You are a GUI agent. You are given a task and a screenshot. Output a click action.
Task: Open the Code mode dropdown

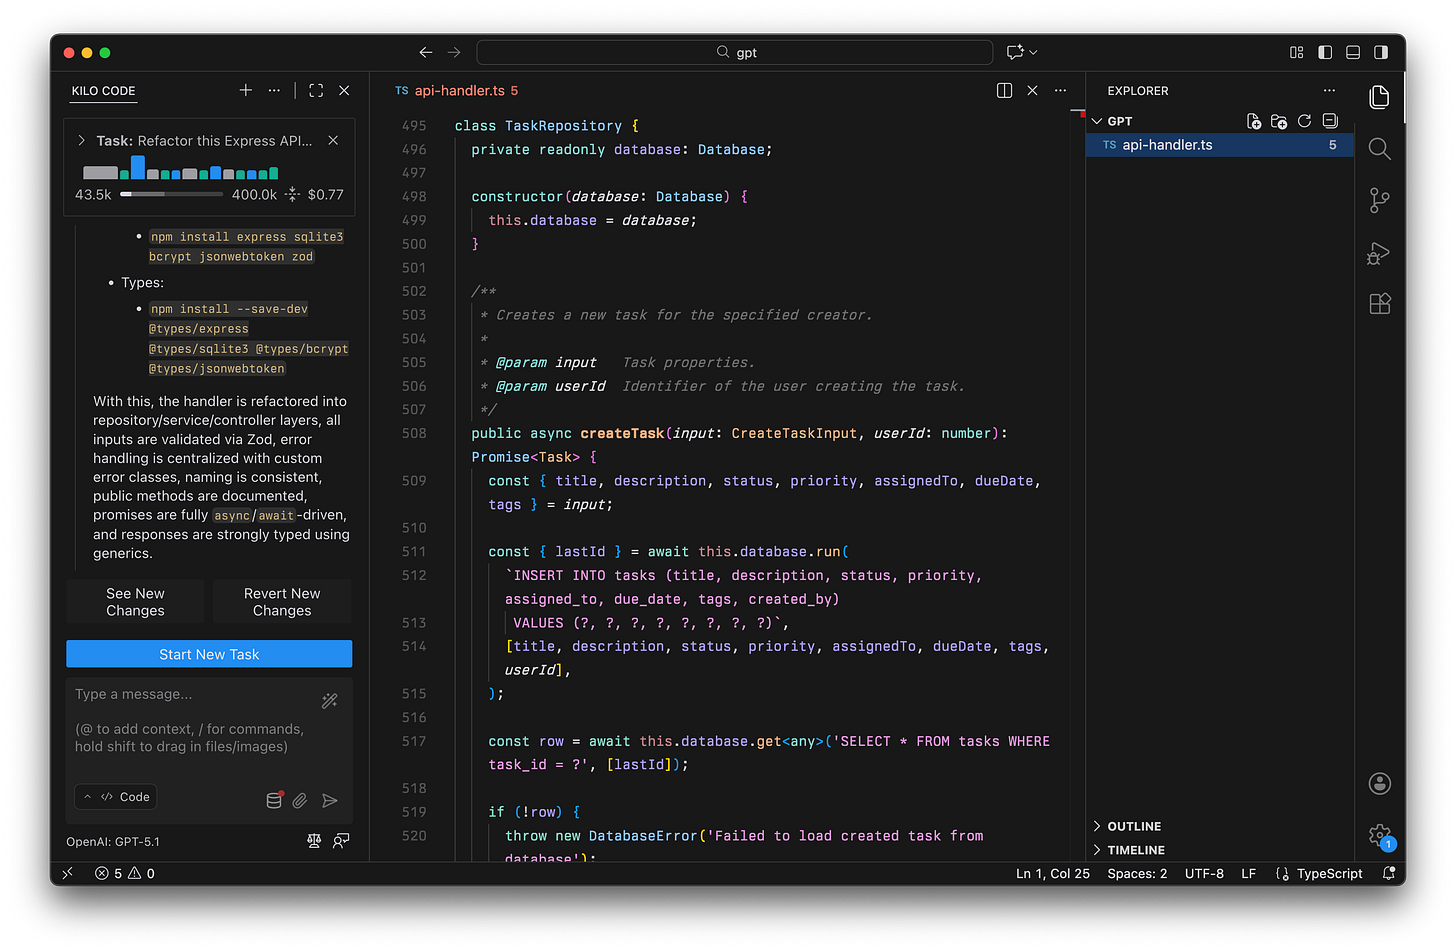pyautogui.click(x=116, y=797)
